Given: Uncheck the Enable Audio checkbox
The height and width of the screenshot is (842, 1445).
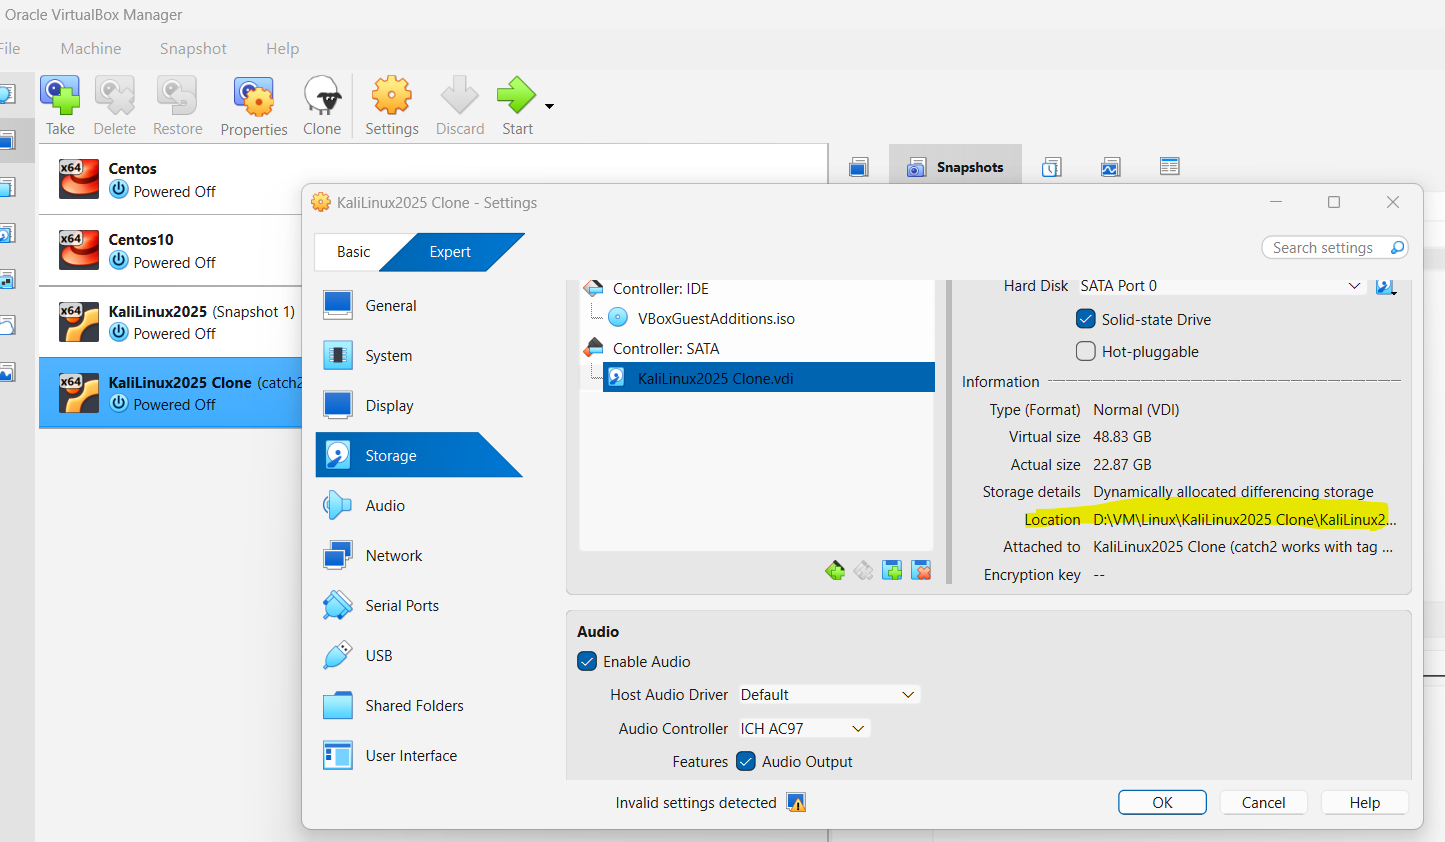Looking at the screenshot, I should [x=588, y=661].
